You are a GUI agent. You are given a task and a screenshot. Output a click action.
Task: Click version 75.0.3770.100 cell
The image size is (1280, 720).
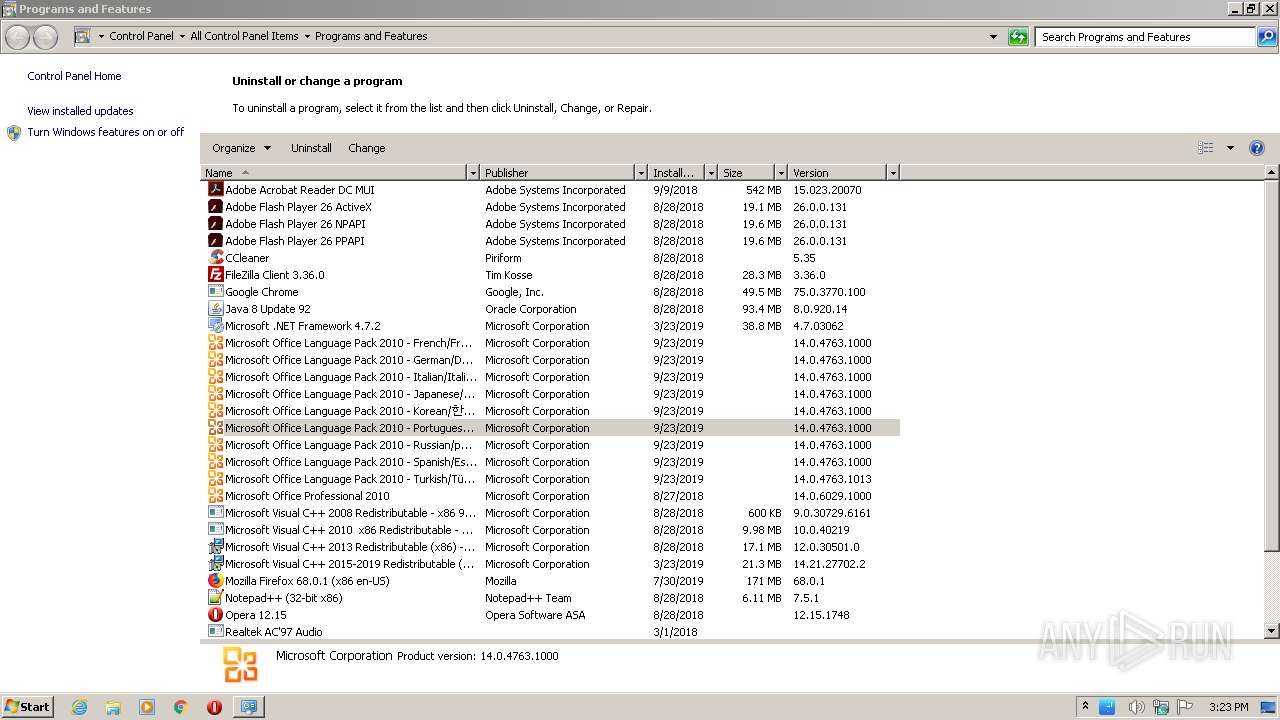pyautogui.click(x=829, y=292)
